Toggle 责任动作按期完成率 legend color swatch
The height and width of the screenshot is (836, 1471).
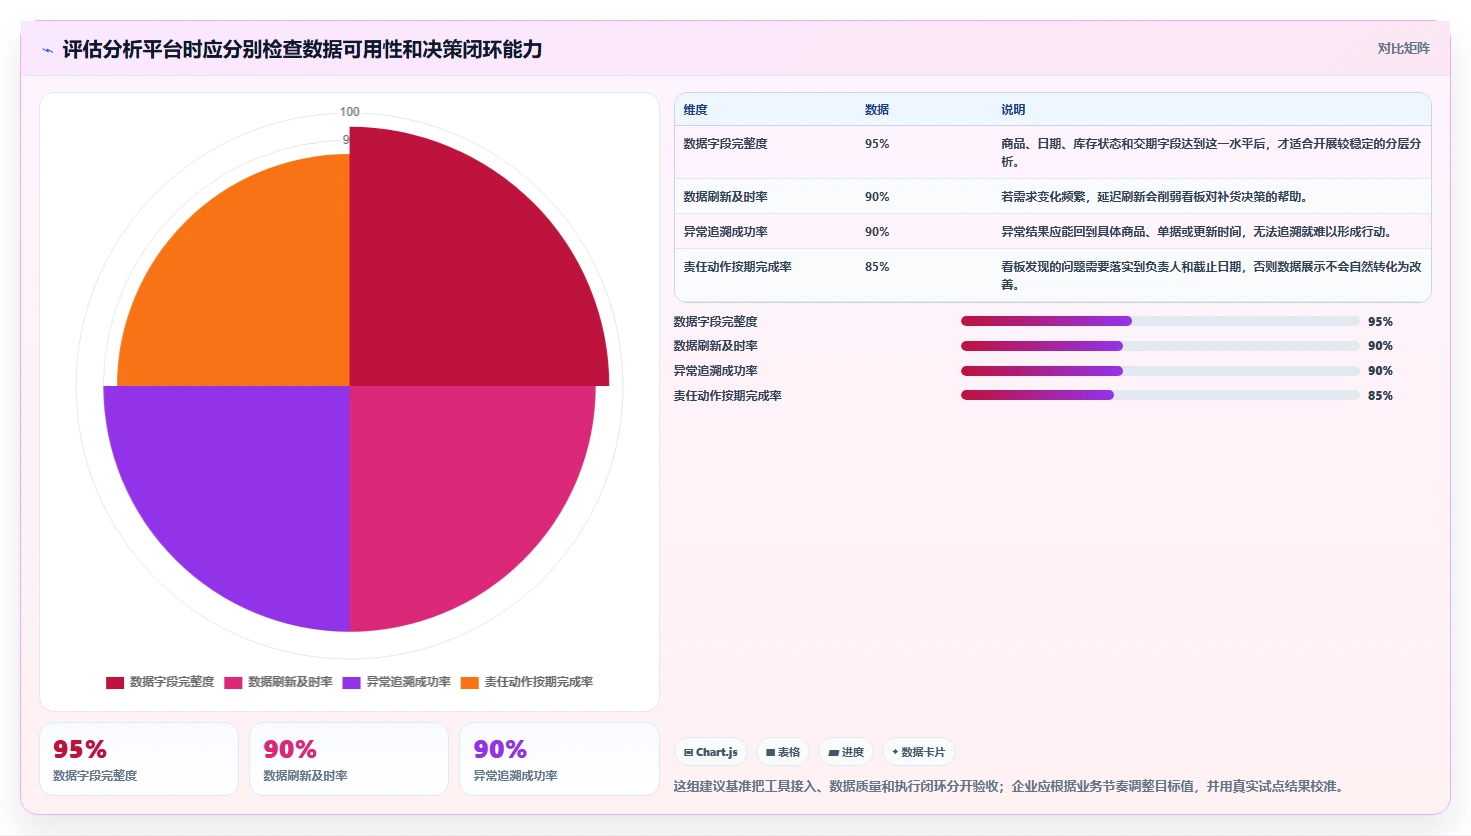point(470,683)
